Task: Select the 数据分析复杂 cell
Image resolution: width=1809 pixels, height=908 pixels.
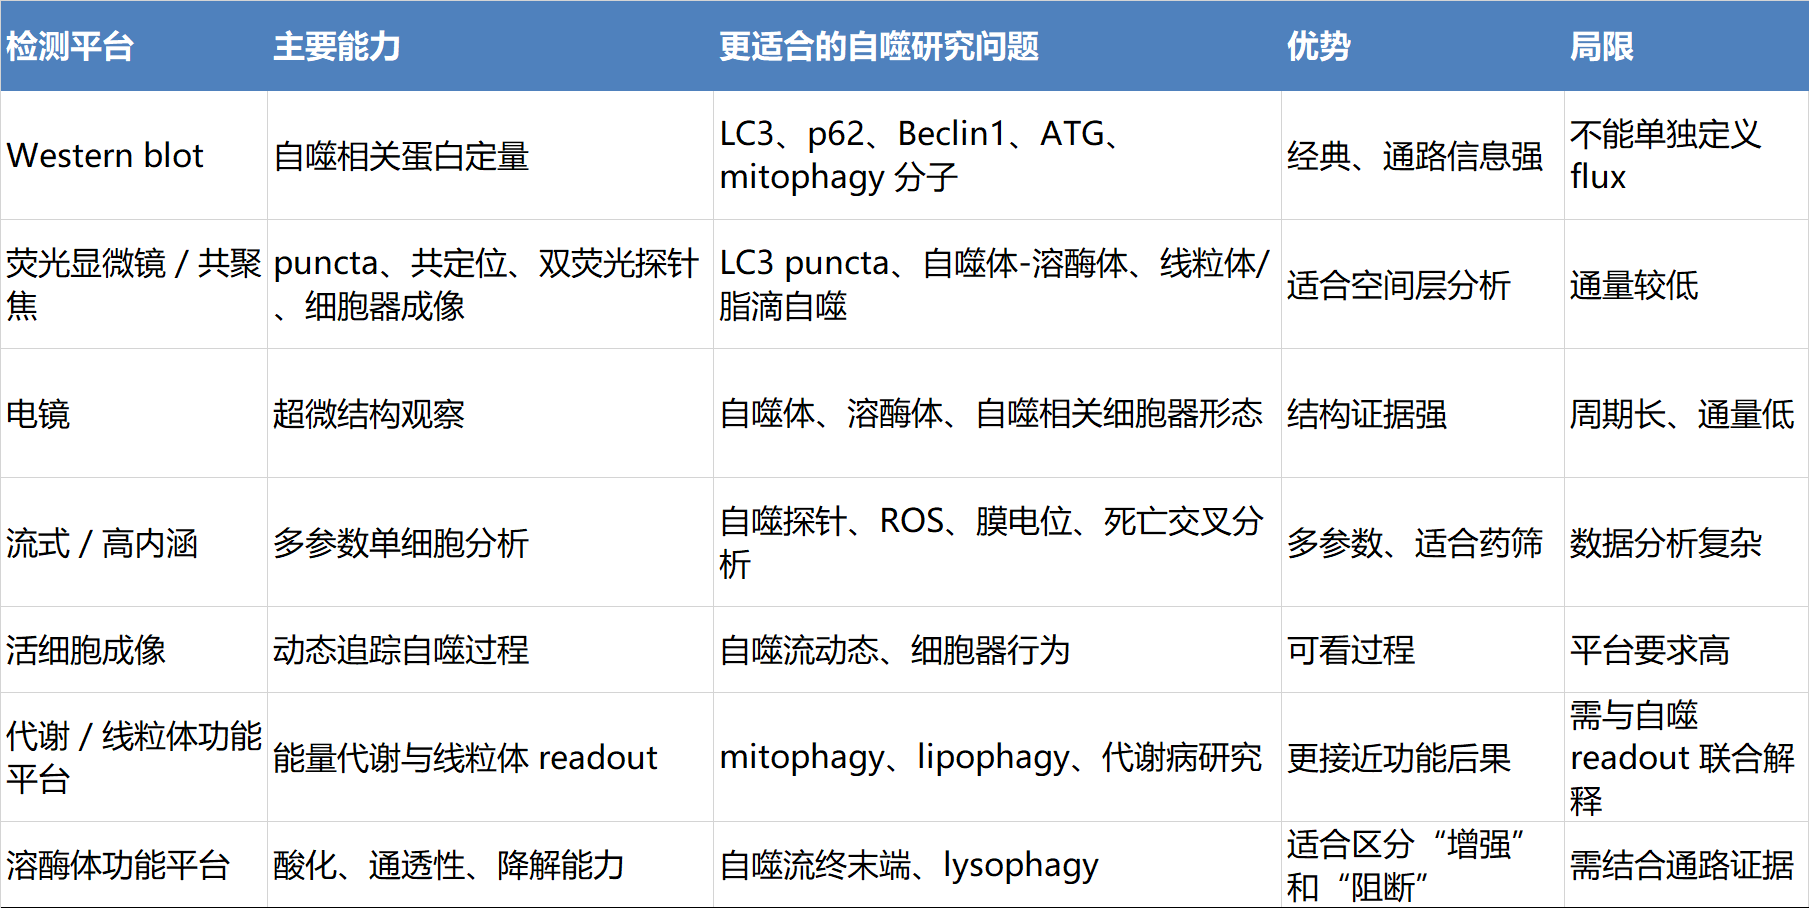Action: click(x=1665, y=543)
